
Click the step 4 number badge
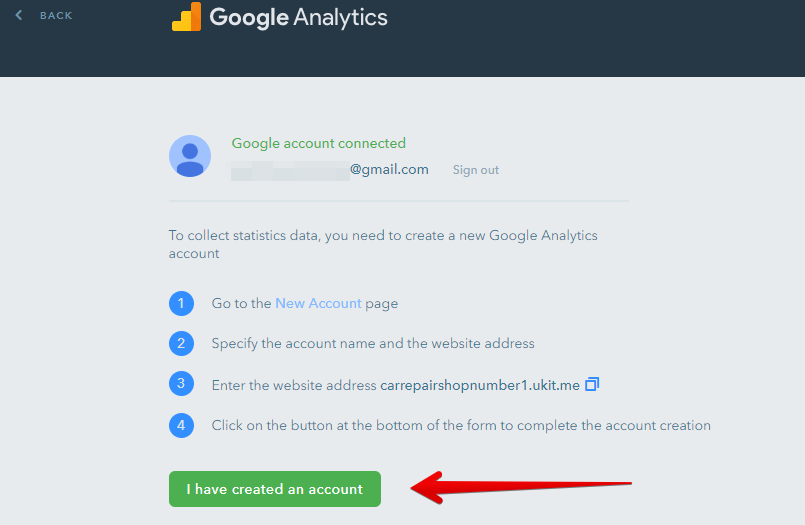click(181, 425)
